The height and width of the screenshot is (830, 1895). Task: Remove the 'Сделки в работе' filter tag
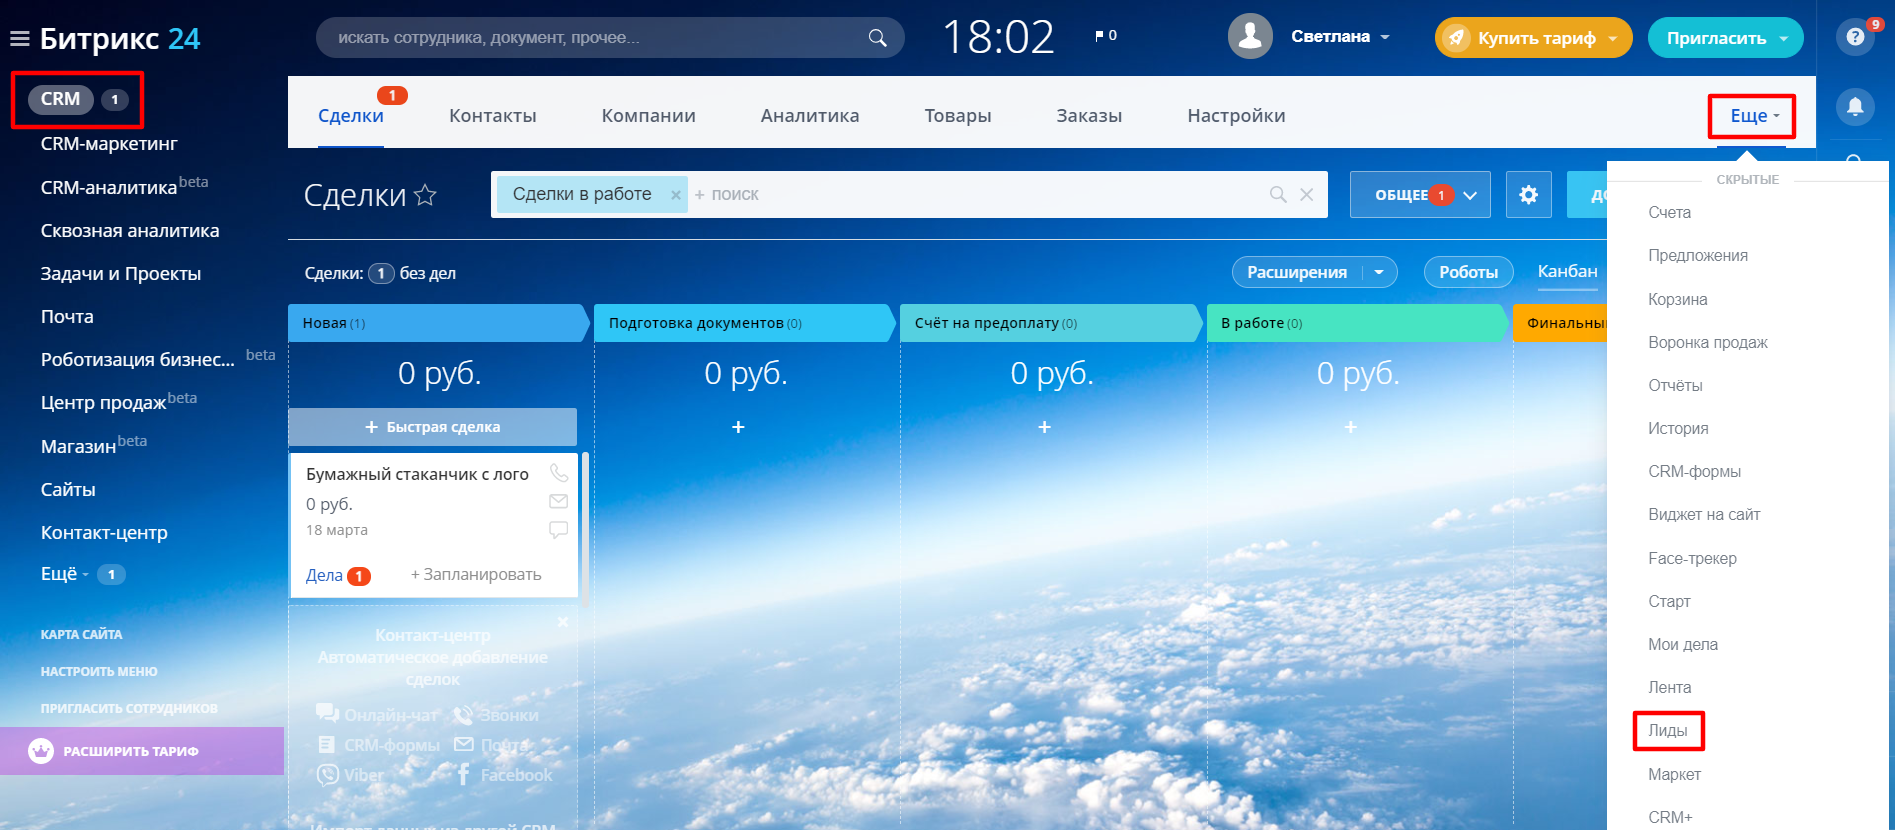(x=676, y=195)
